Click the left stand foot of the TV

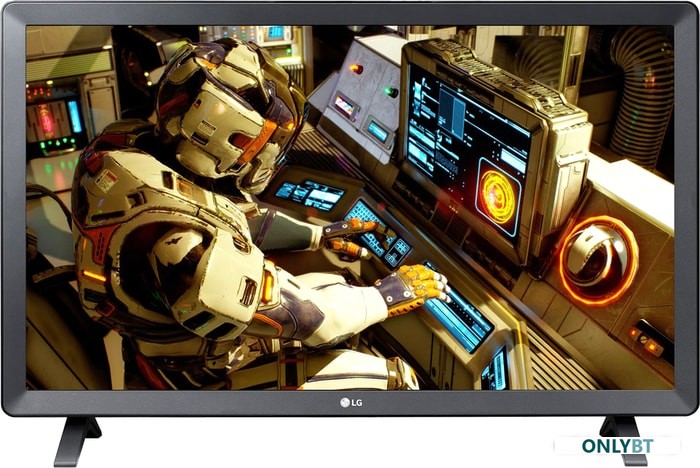click(x=77, y=441)
